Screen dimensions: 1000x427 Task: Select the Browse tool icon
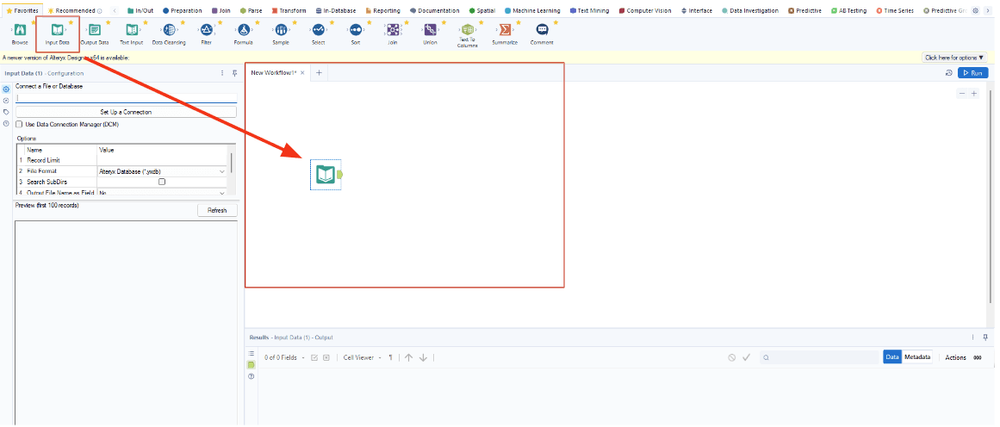[x=20, y=31]
